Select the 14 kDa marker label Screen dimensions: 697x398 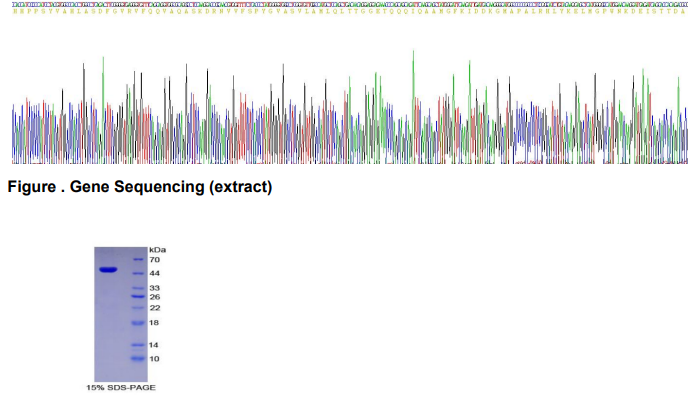click(154, 345)
